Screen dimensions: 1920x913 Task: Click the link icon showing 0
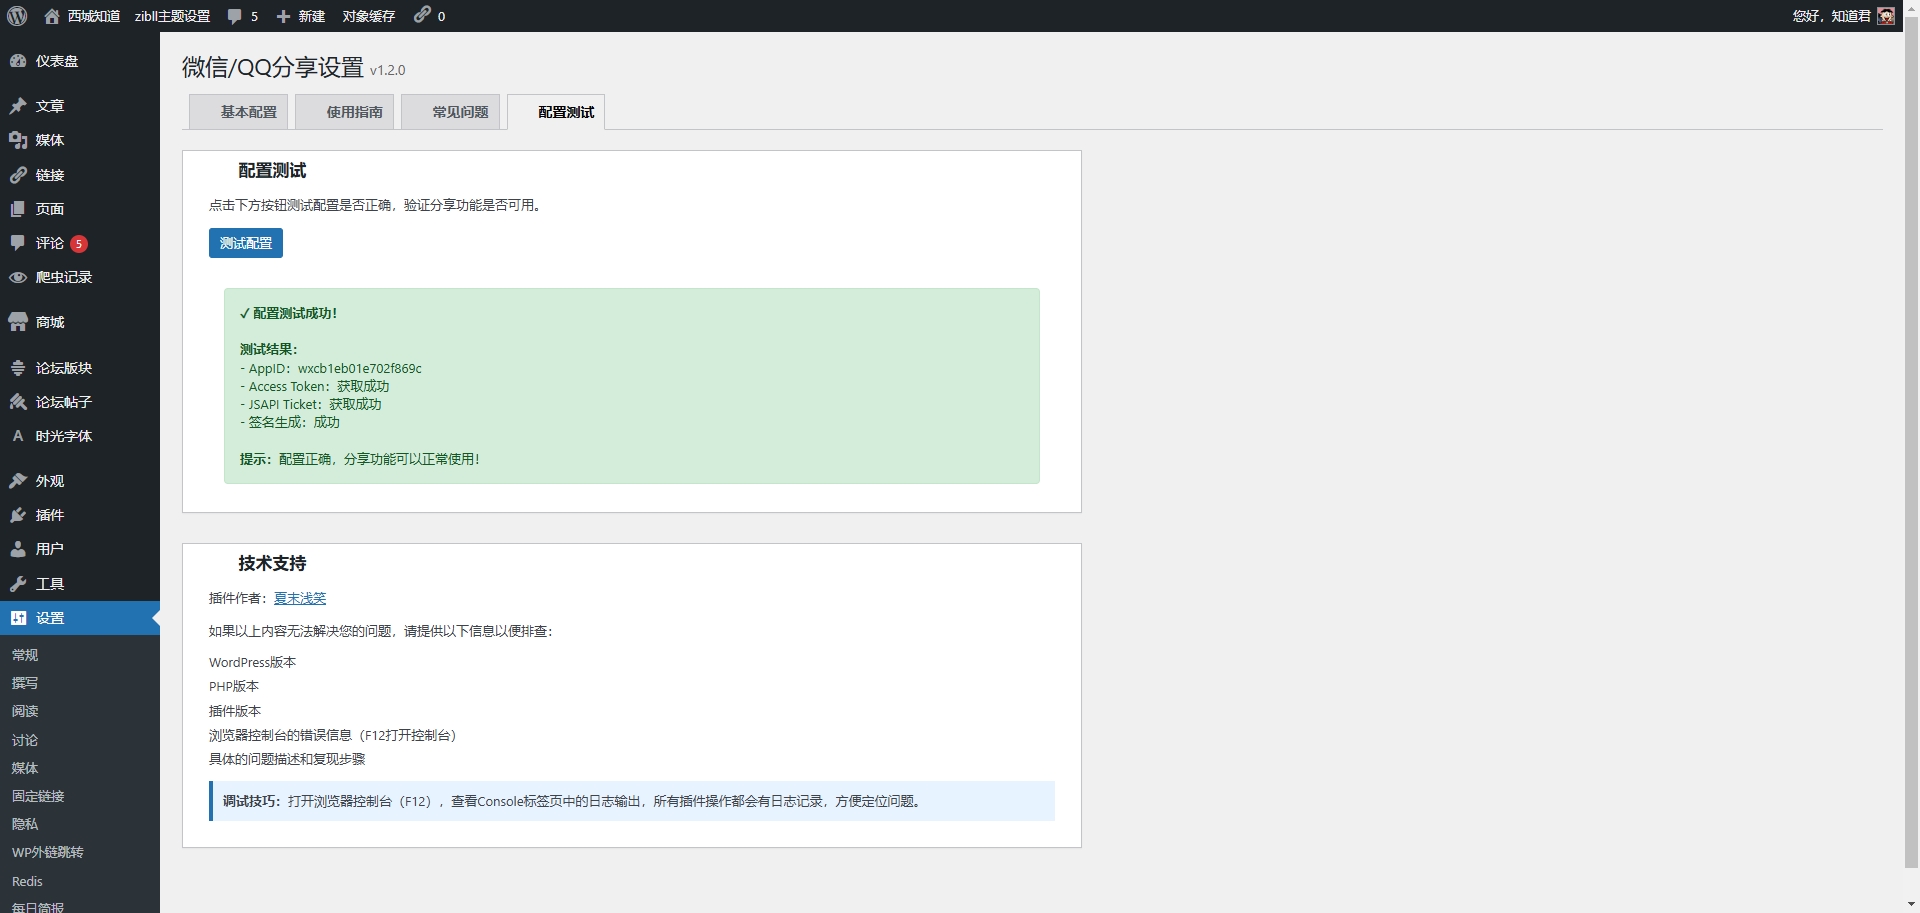[x=422, y=15]
